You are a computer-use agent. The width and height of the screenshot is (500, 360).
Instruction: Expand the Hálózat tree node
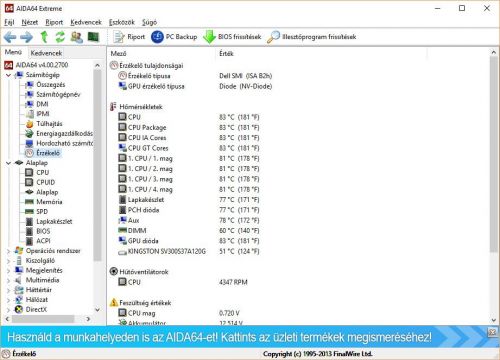click(8, 300)
